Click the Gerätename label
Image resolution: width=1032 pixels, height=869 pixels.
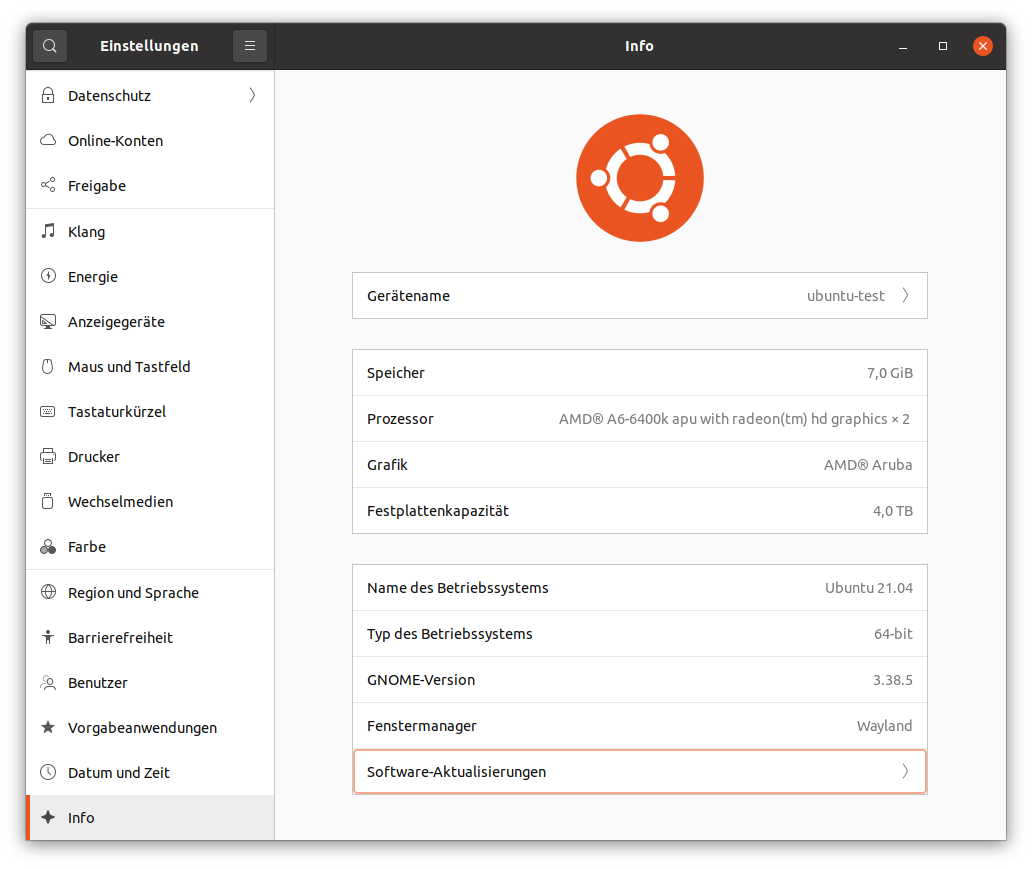408,296
